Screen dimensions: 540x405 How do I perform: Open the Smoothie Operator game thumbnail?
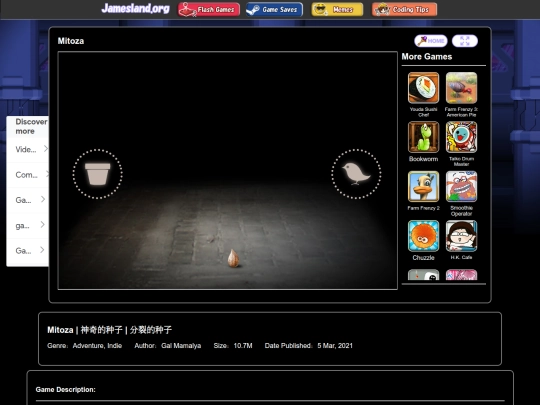pos(461,186)
